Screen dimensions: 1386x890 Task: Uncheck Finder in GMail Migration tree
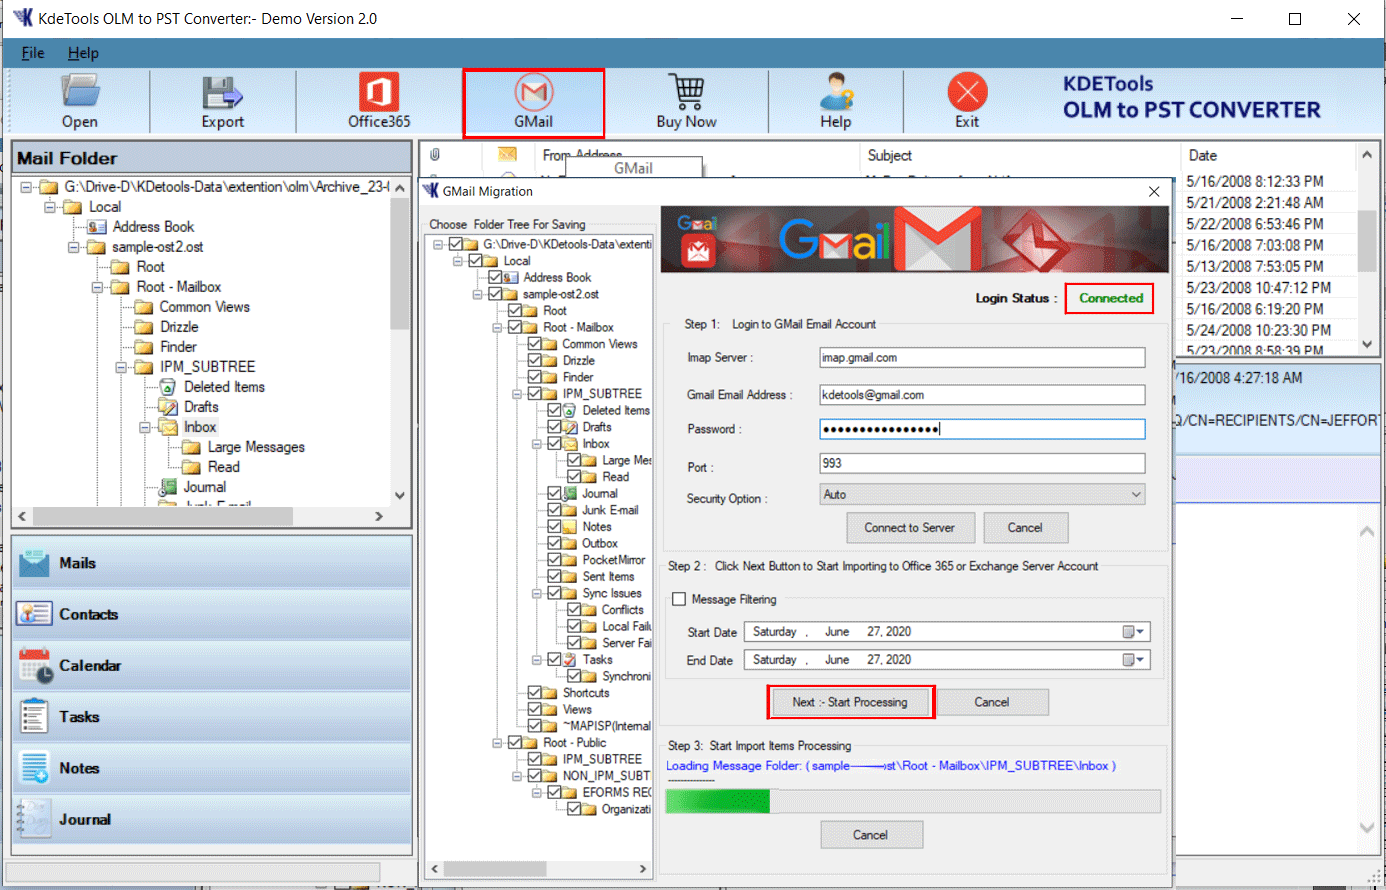(535, 377)
